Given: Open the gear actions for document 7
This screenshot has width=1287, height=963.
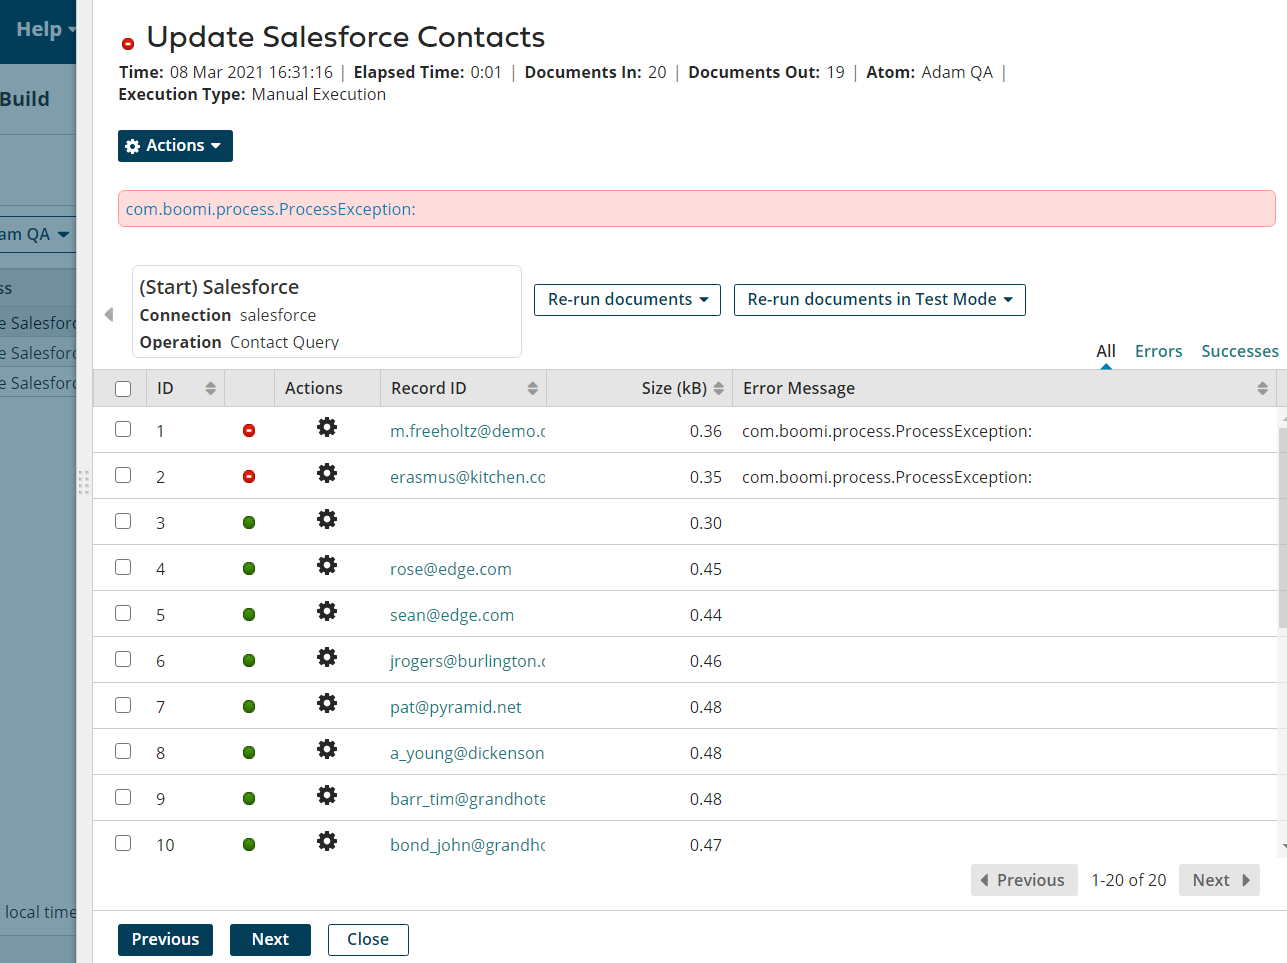Looking at the screenshot, I should pyautogui.click(x=327, y=704).
